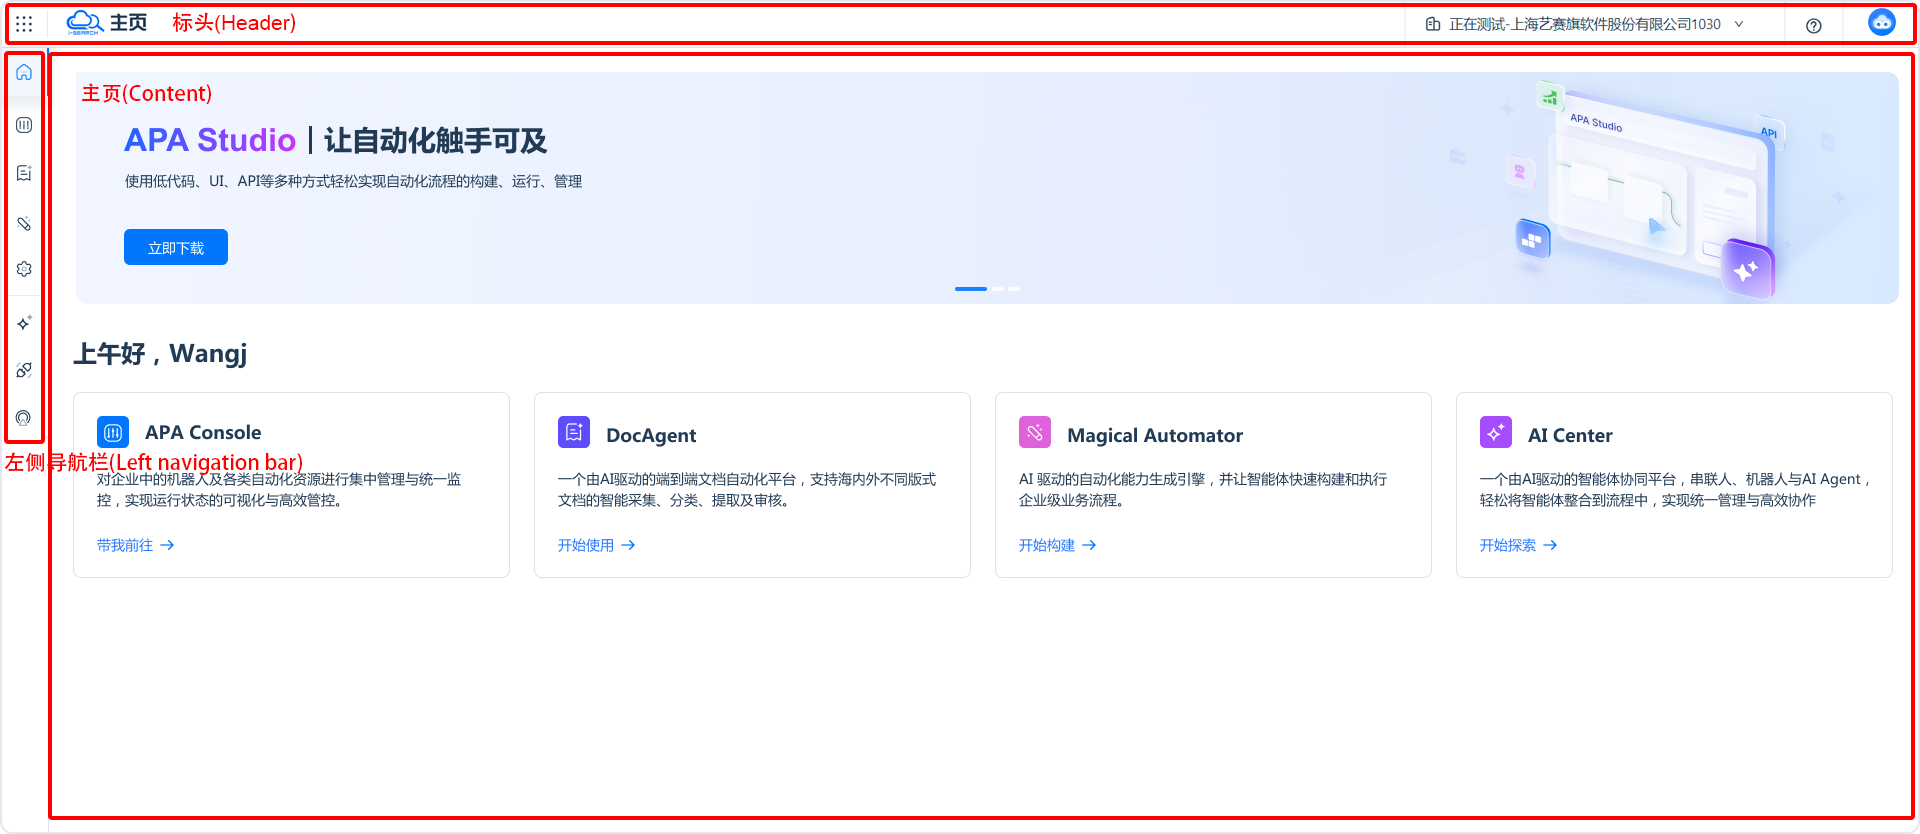1920x834 pixels.
Task: Click the Magical Automator description starting AI 驱动的自动化能力
Action: tap(1203, 490)
